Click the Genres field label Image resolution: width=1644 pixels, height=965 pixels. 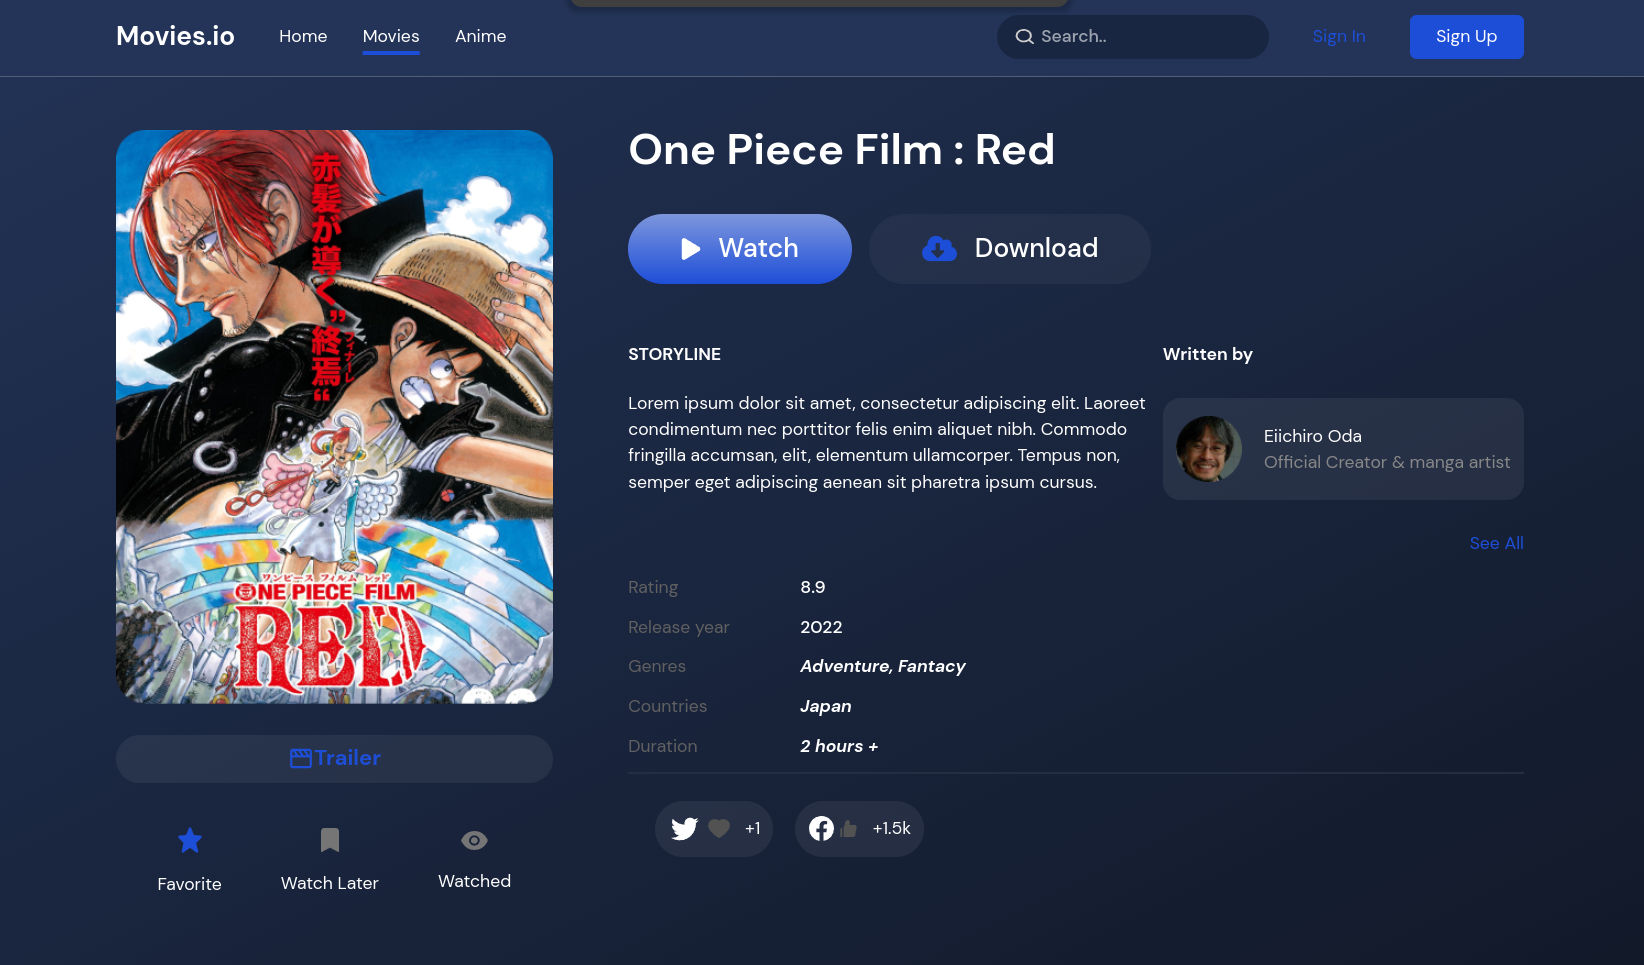[x=657, y=666]
